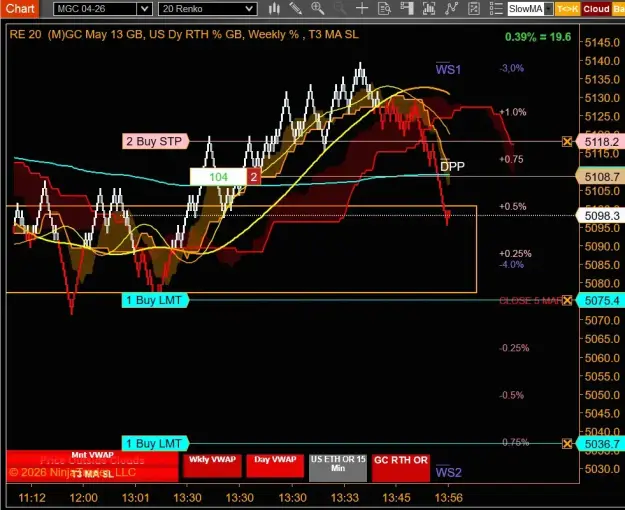This screenshot has width=625, height=510.
Task: Select the 2 Buy STP order label
Action: [x=155, y=142]
